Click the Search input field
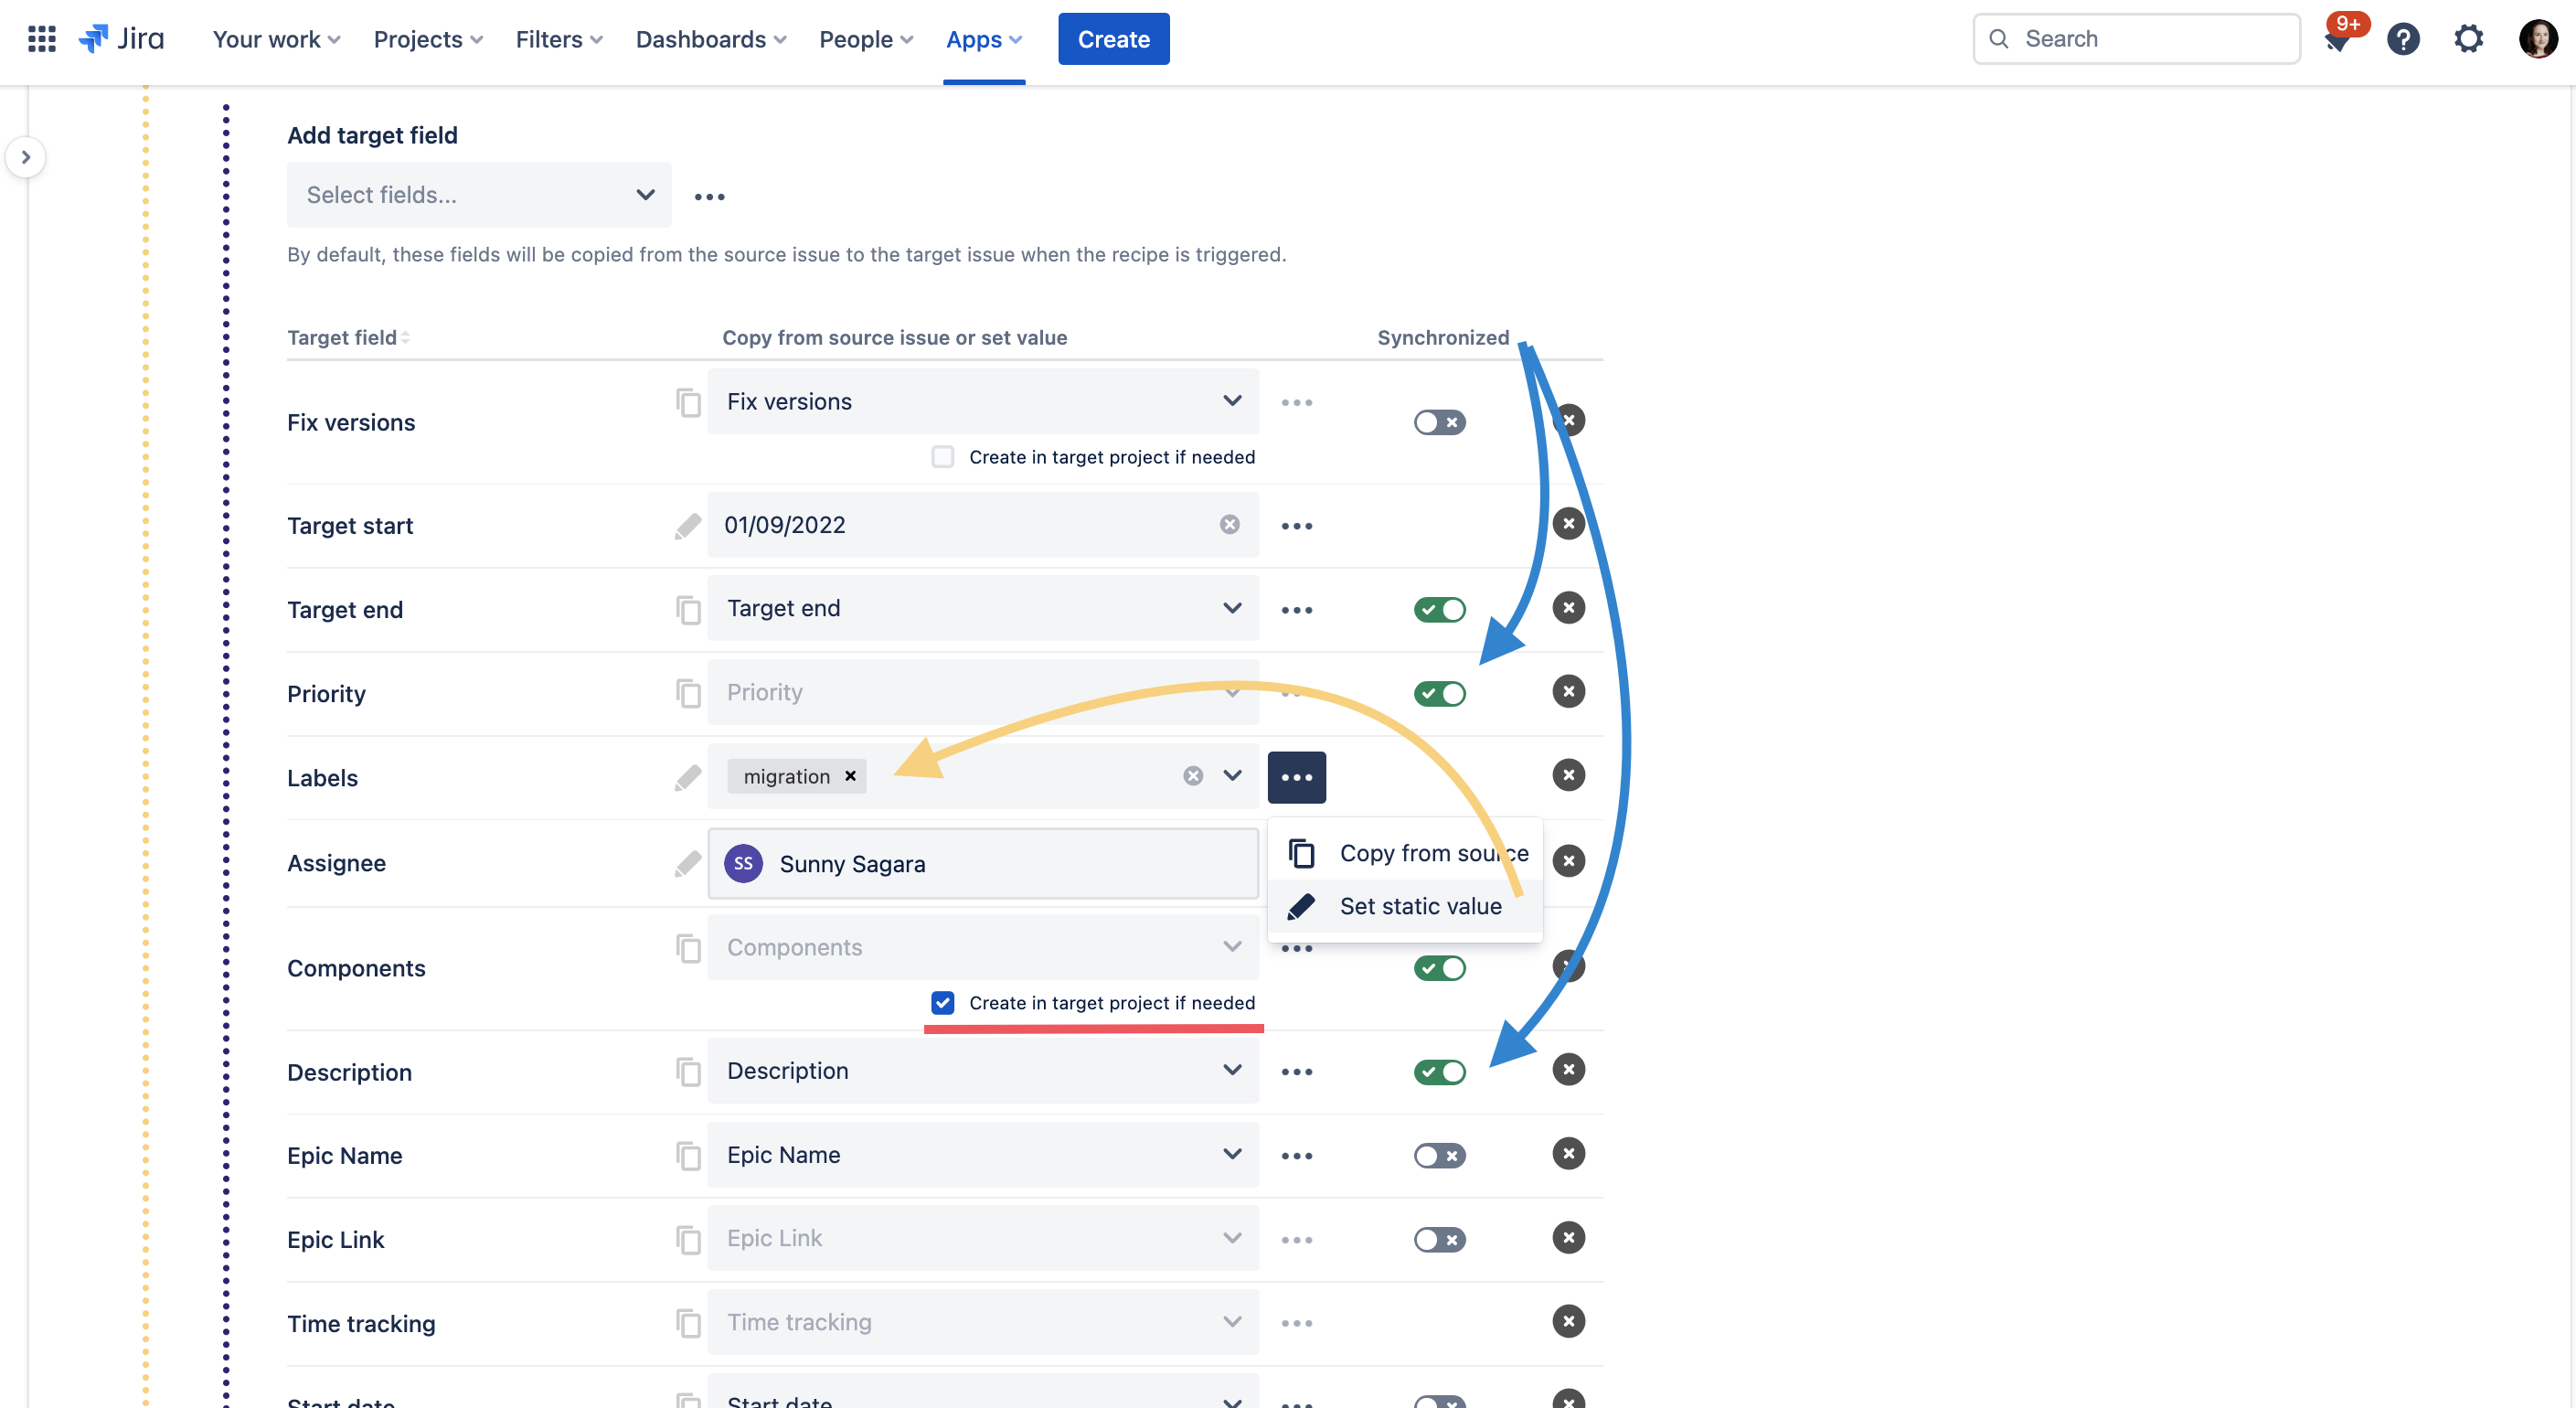 coord(2135,39)
